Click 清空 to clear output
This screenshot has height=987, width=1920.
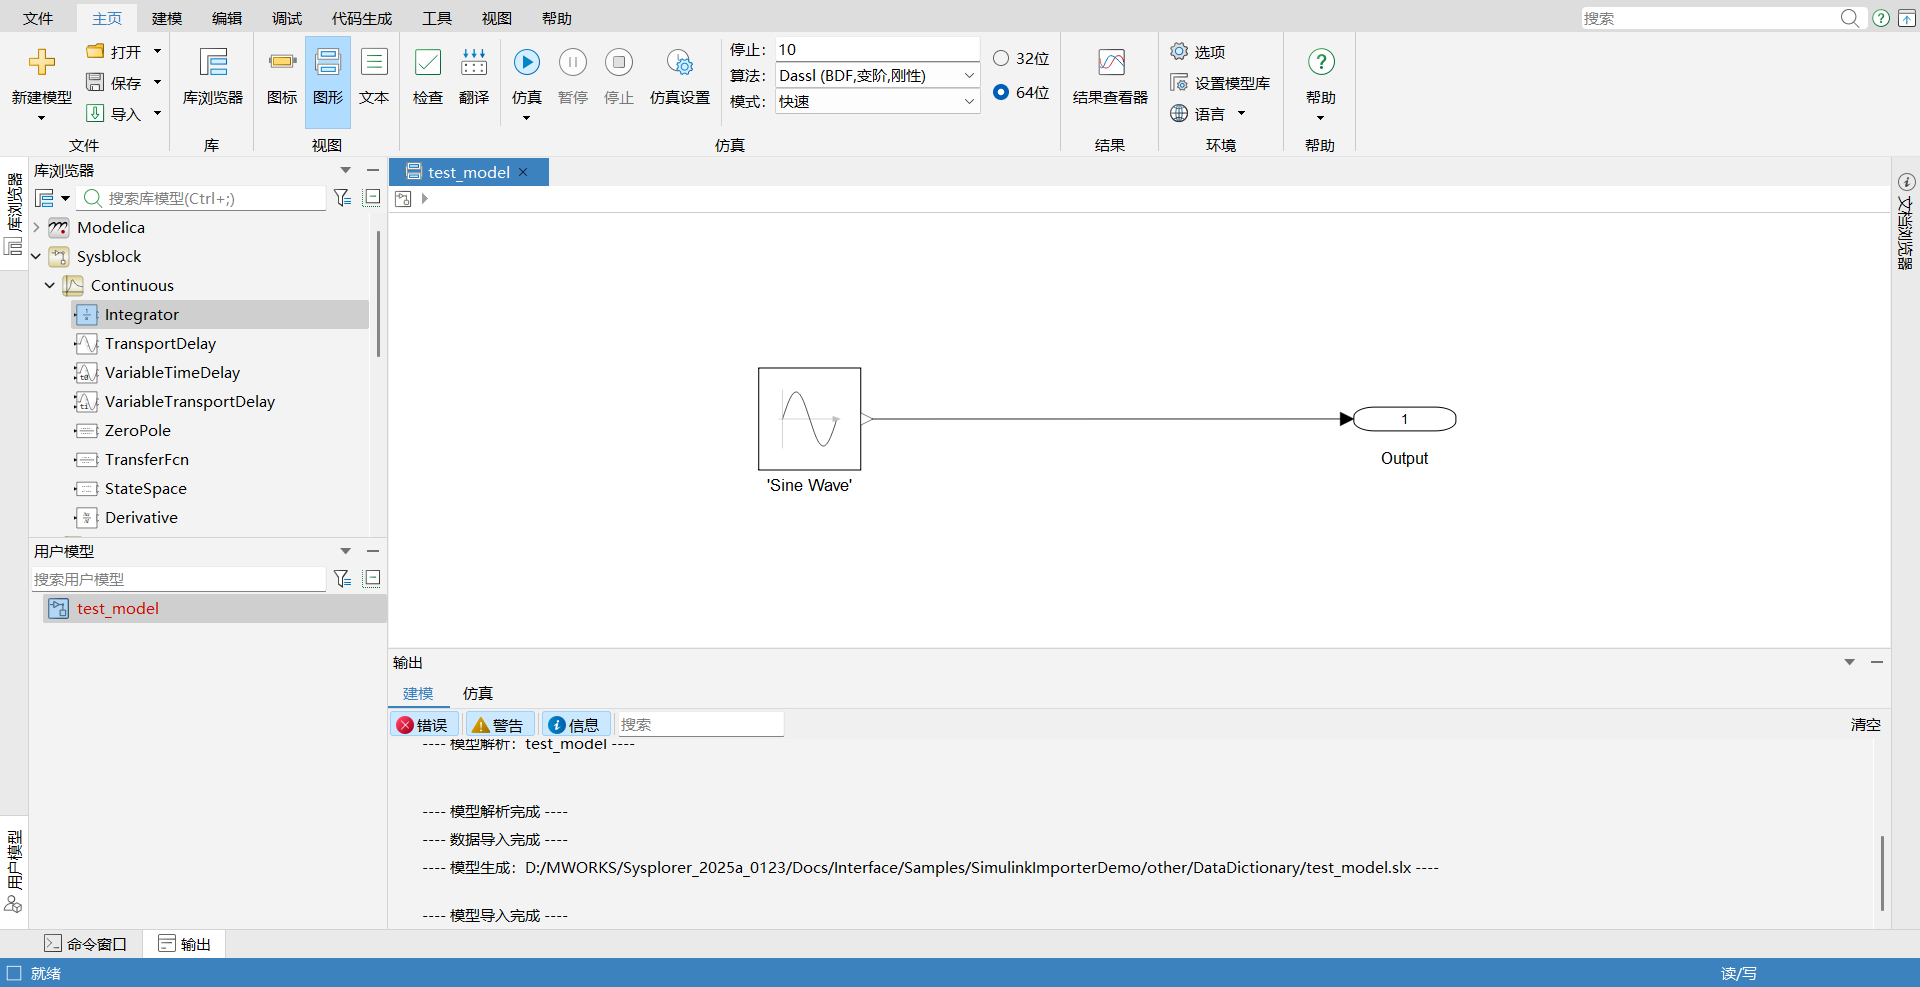click(1865, 725)
